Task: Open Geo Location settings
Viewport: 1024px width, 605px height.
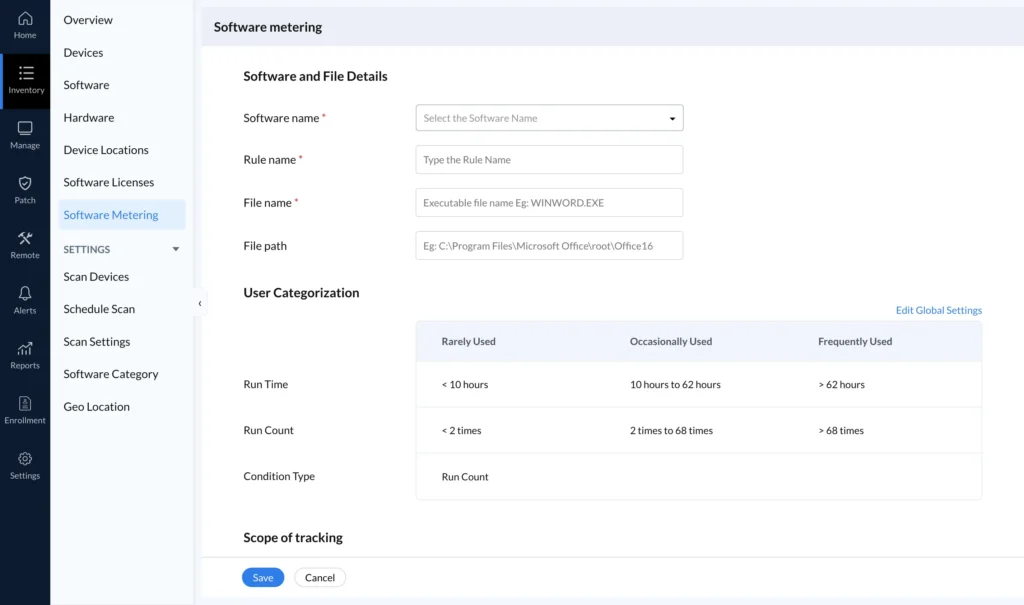Action: (x=97, y=406)
